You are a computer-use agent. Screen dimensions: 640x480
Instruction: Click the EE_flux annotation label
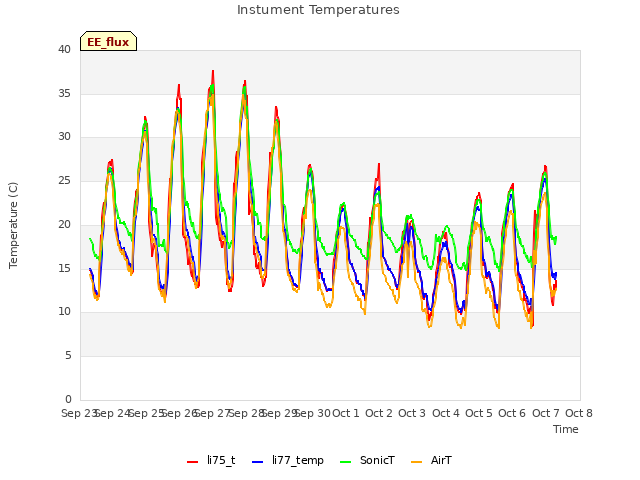coord(108,41)
